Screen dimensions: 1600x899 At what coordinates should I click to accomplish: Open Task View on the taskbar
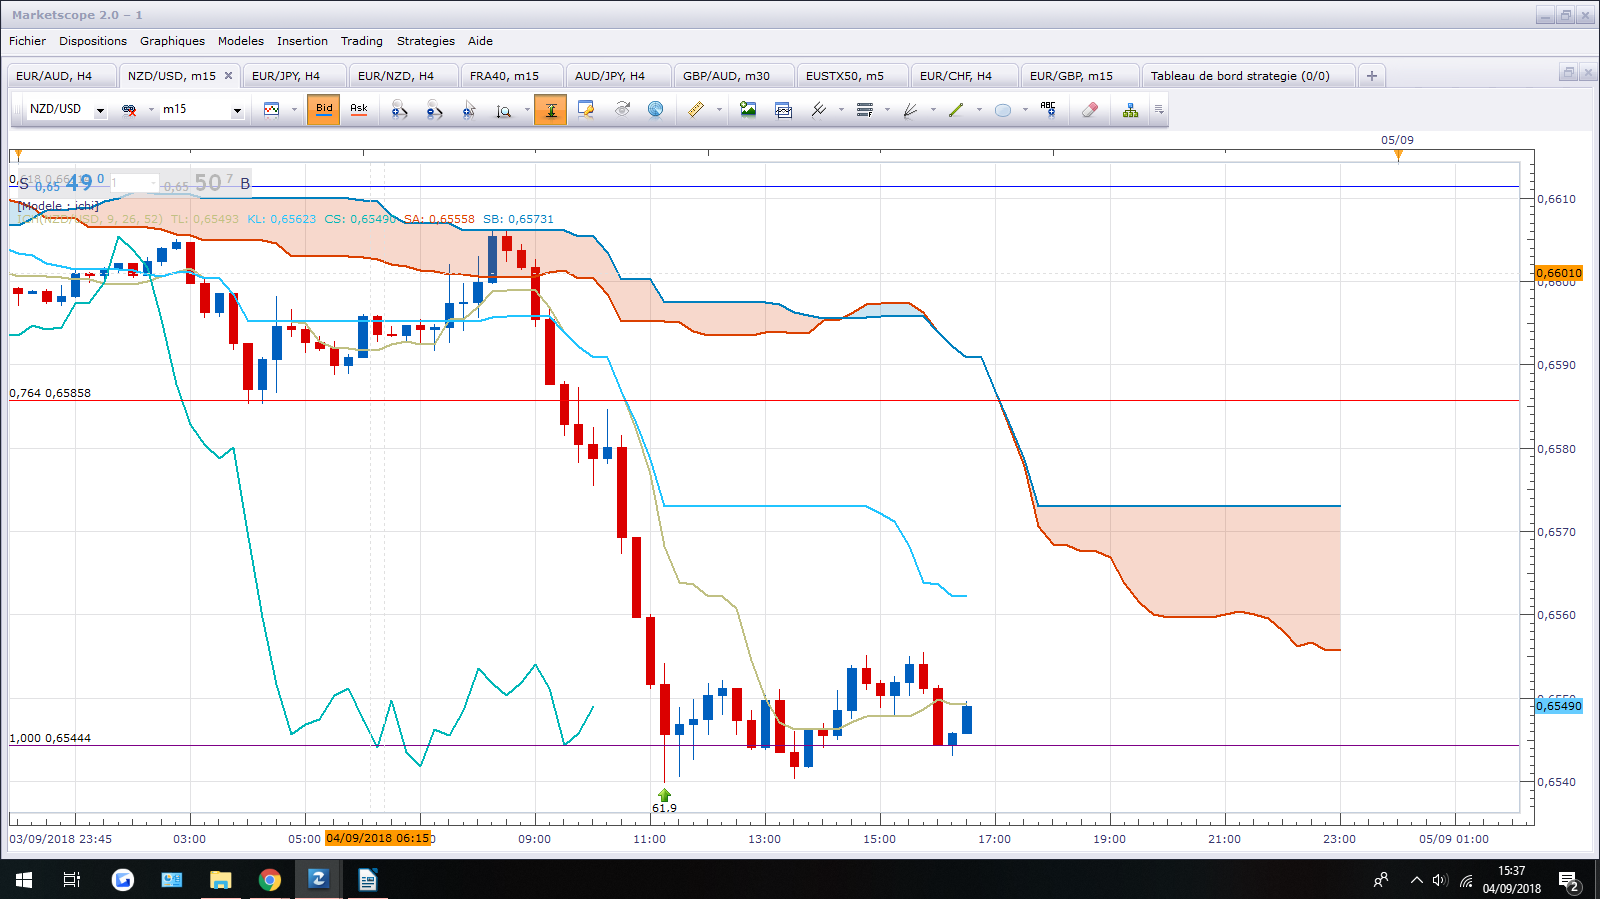pos(72,880)
